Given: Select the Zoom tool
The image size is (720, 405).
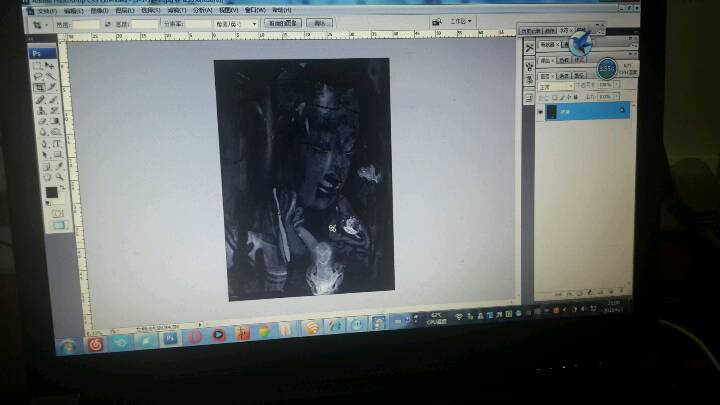Looking at the screenshot, I should tap(60, 177).
